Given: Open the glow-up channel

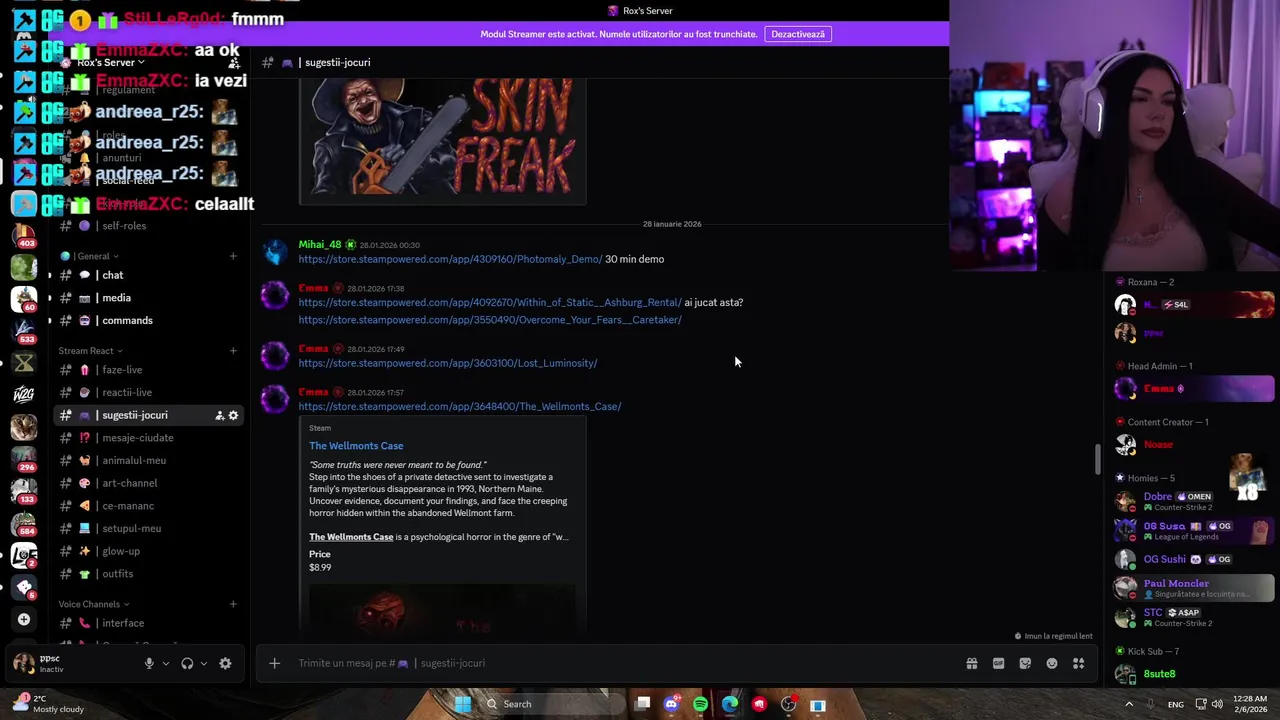Looking at the screenshot, I should tap(148, 551).
